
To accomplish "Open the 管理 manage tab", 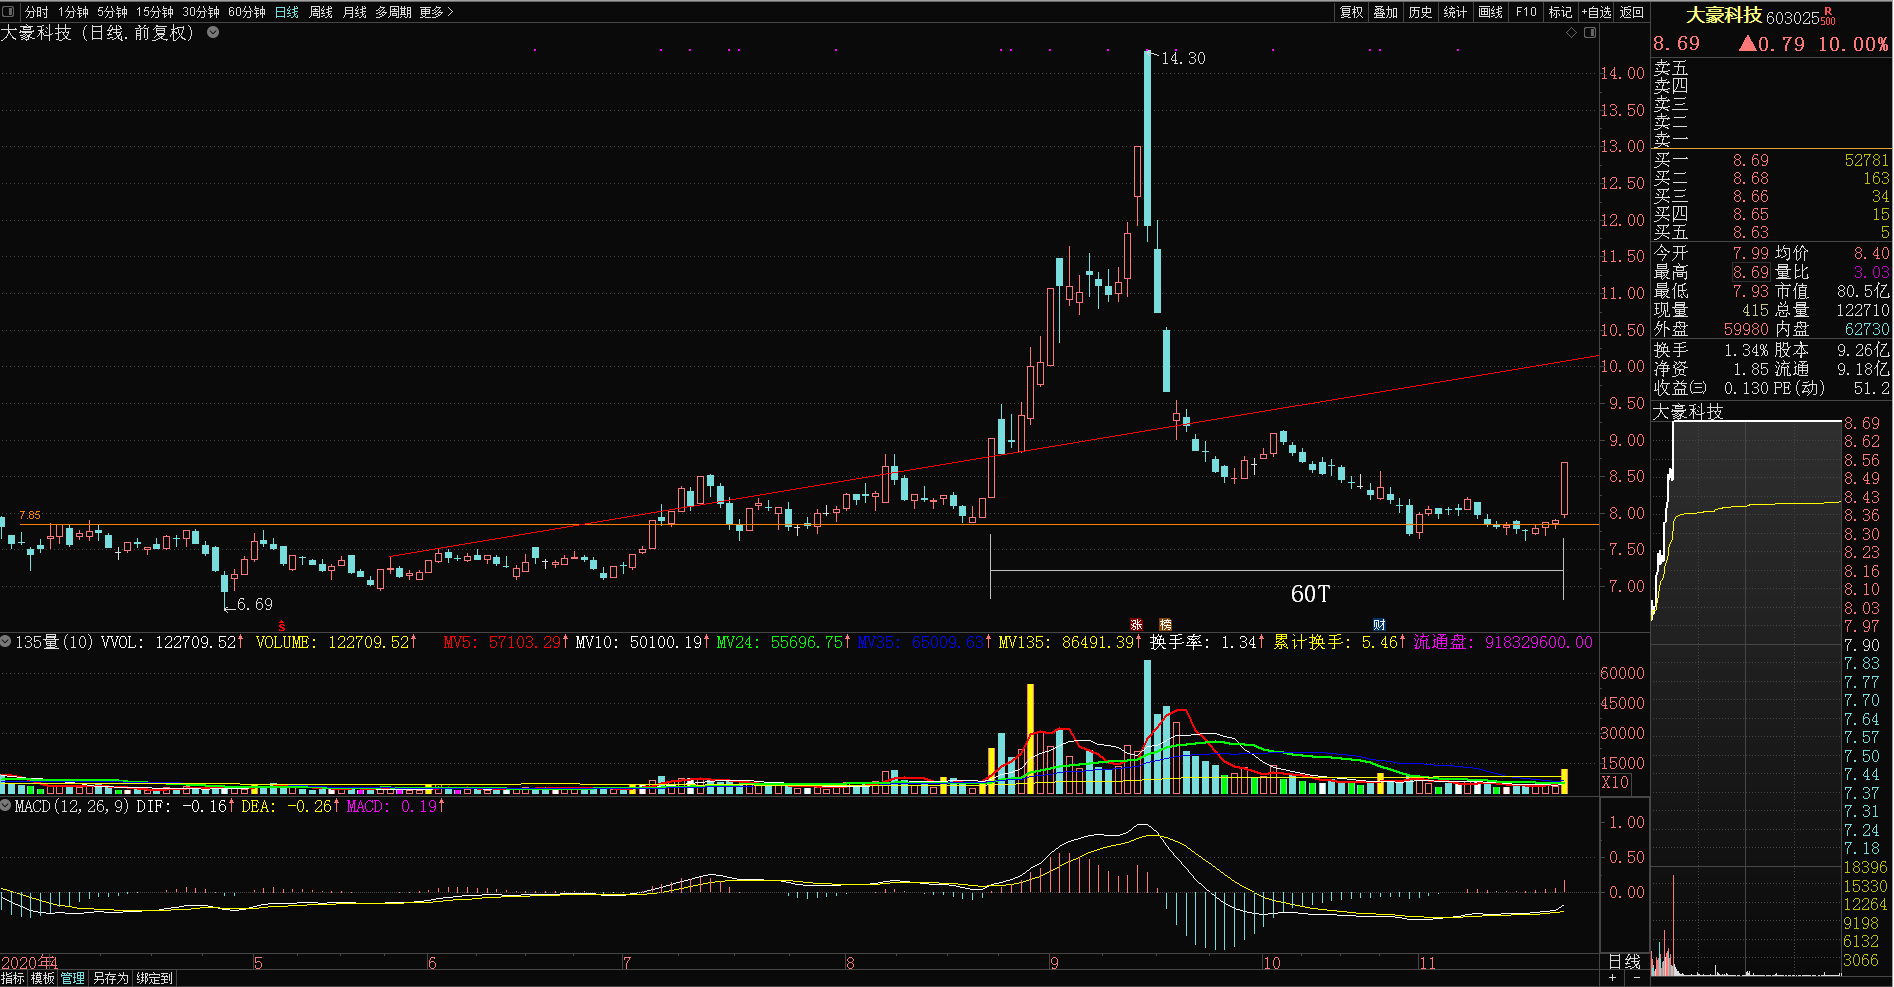I will 73,978.
